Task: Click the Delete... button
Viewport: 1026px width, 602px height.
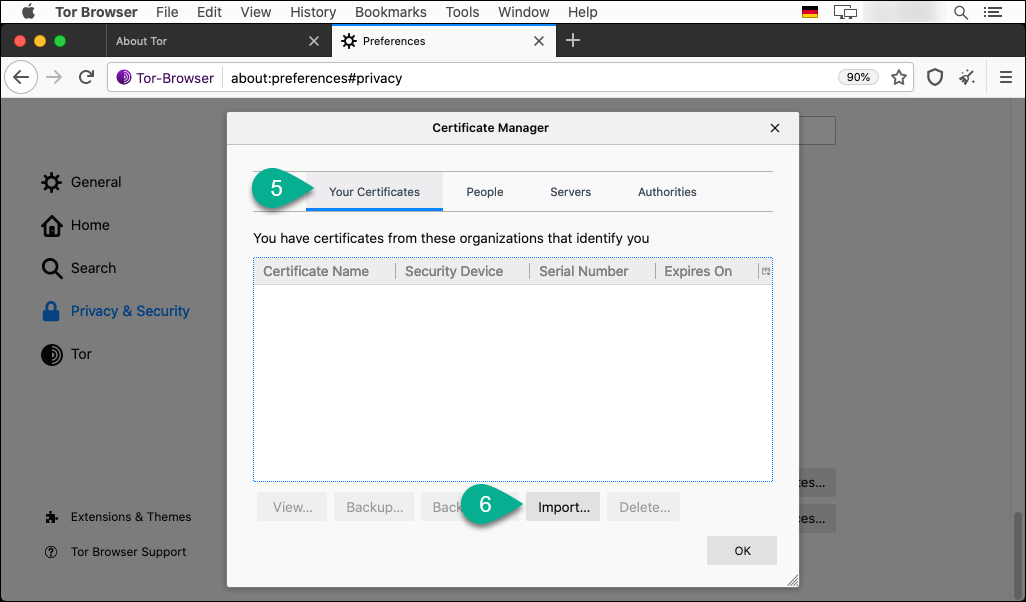Action: (x=644, y=507)
